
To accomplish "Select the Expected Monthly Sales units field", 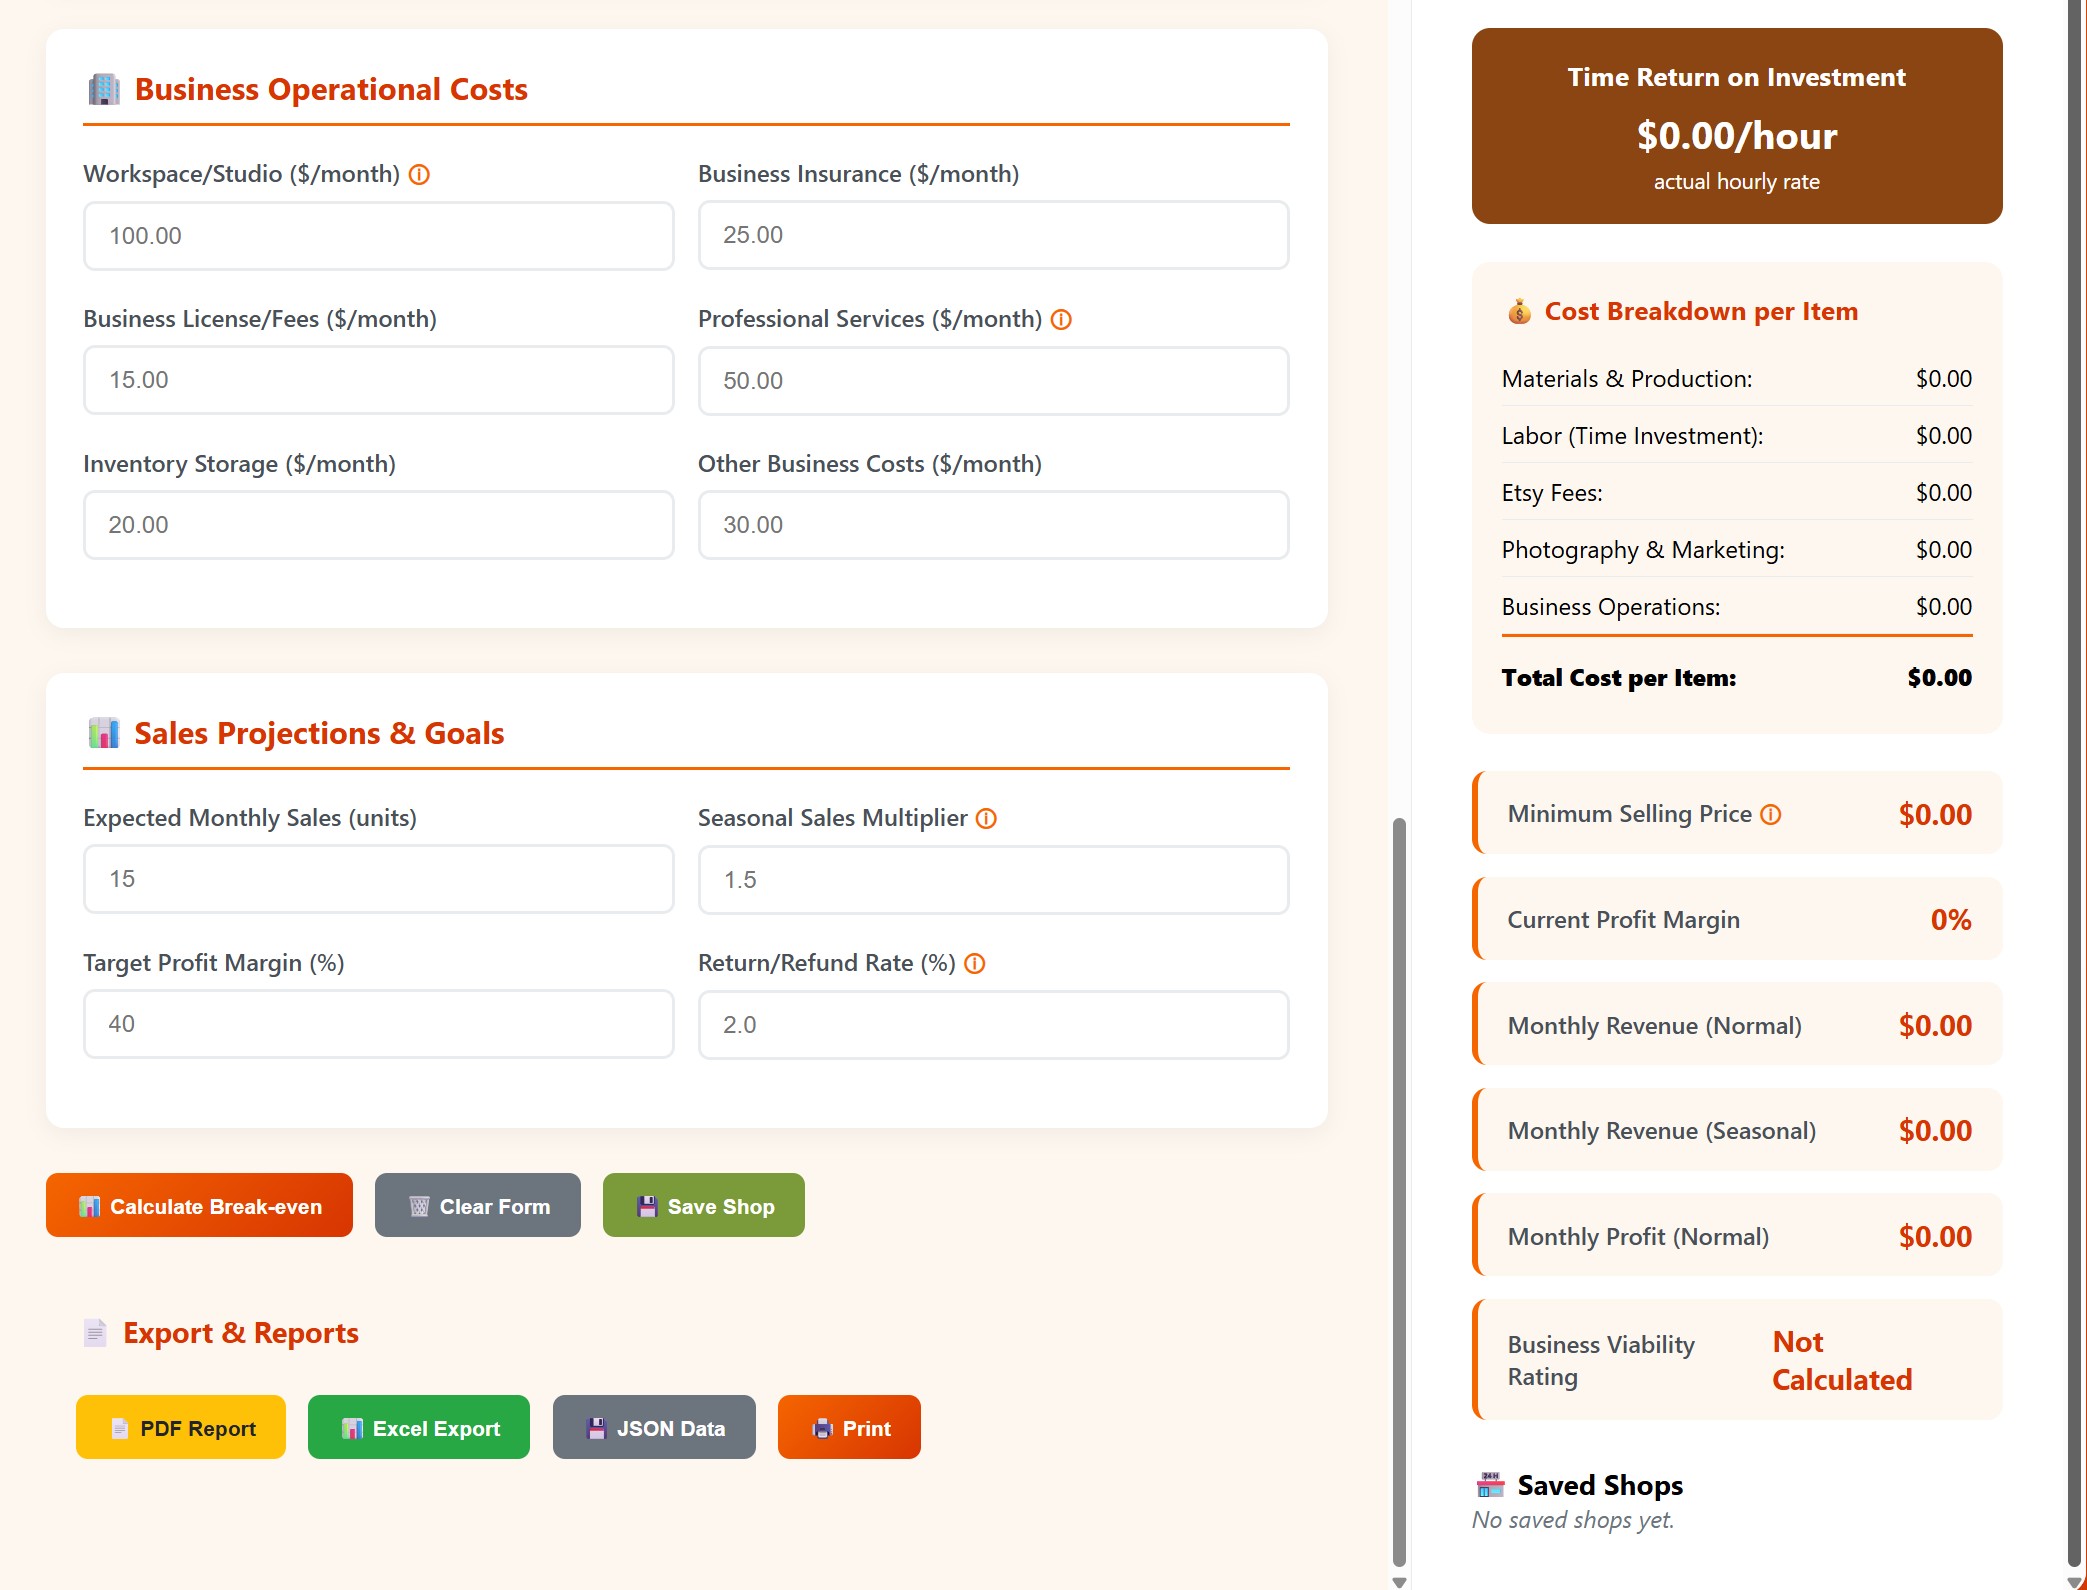I will coord(378,879).
